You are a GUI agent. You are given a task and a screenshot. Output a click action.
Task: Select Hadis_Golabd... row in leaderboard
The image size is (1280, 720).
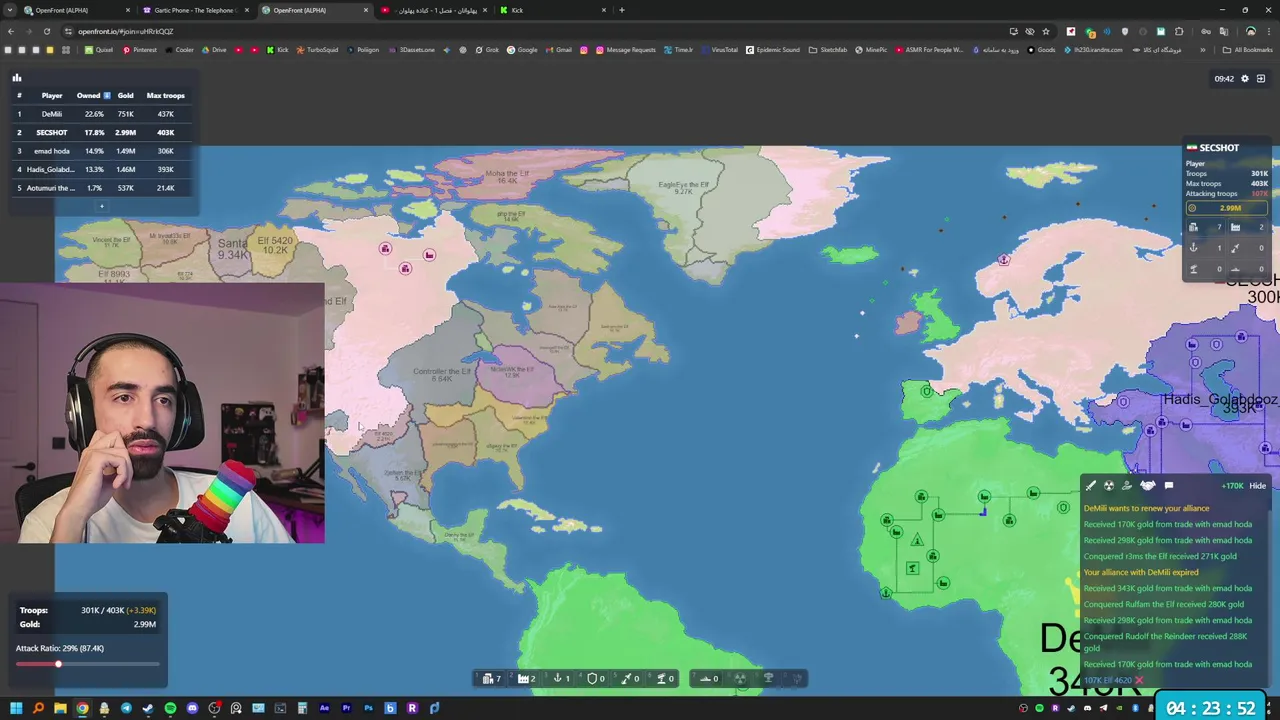[101, 169]
